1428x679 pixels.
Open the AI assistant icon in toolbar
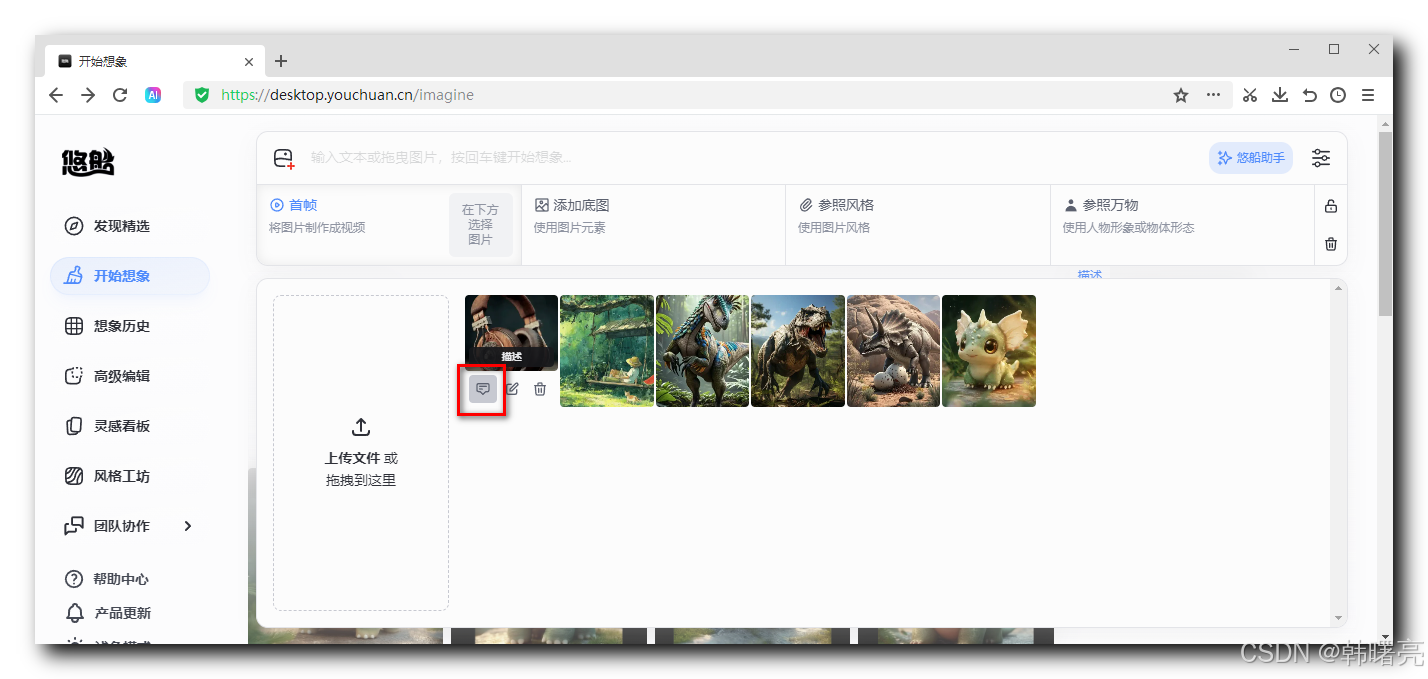[153, 95]
